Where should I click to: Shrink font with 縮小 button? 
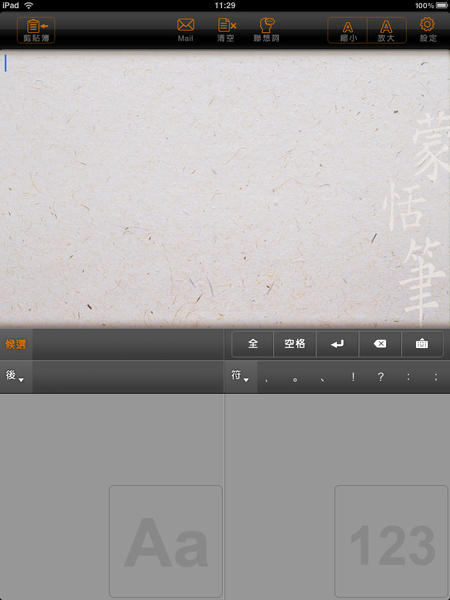[x=347, y=30]
